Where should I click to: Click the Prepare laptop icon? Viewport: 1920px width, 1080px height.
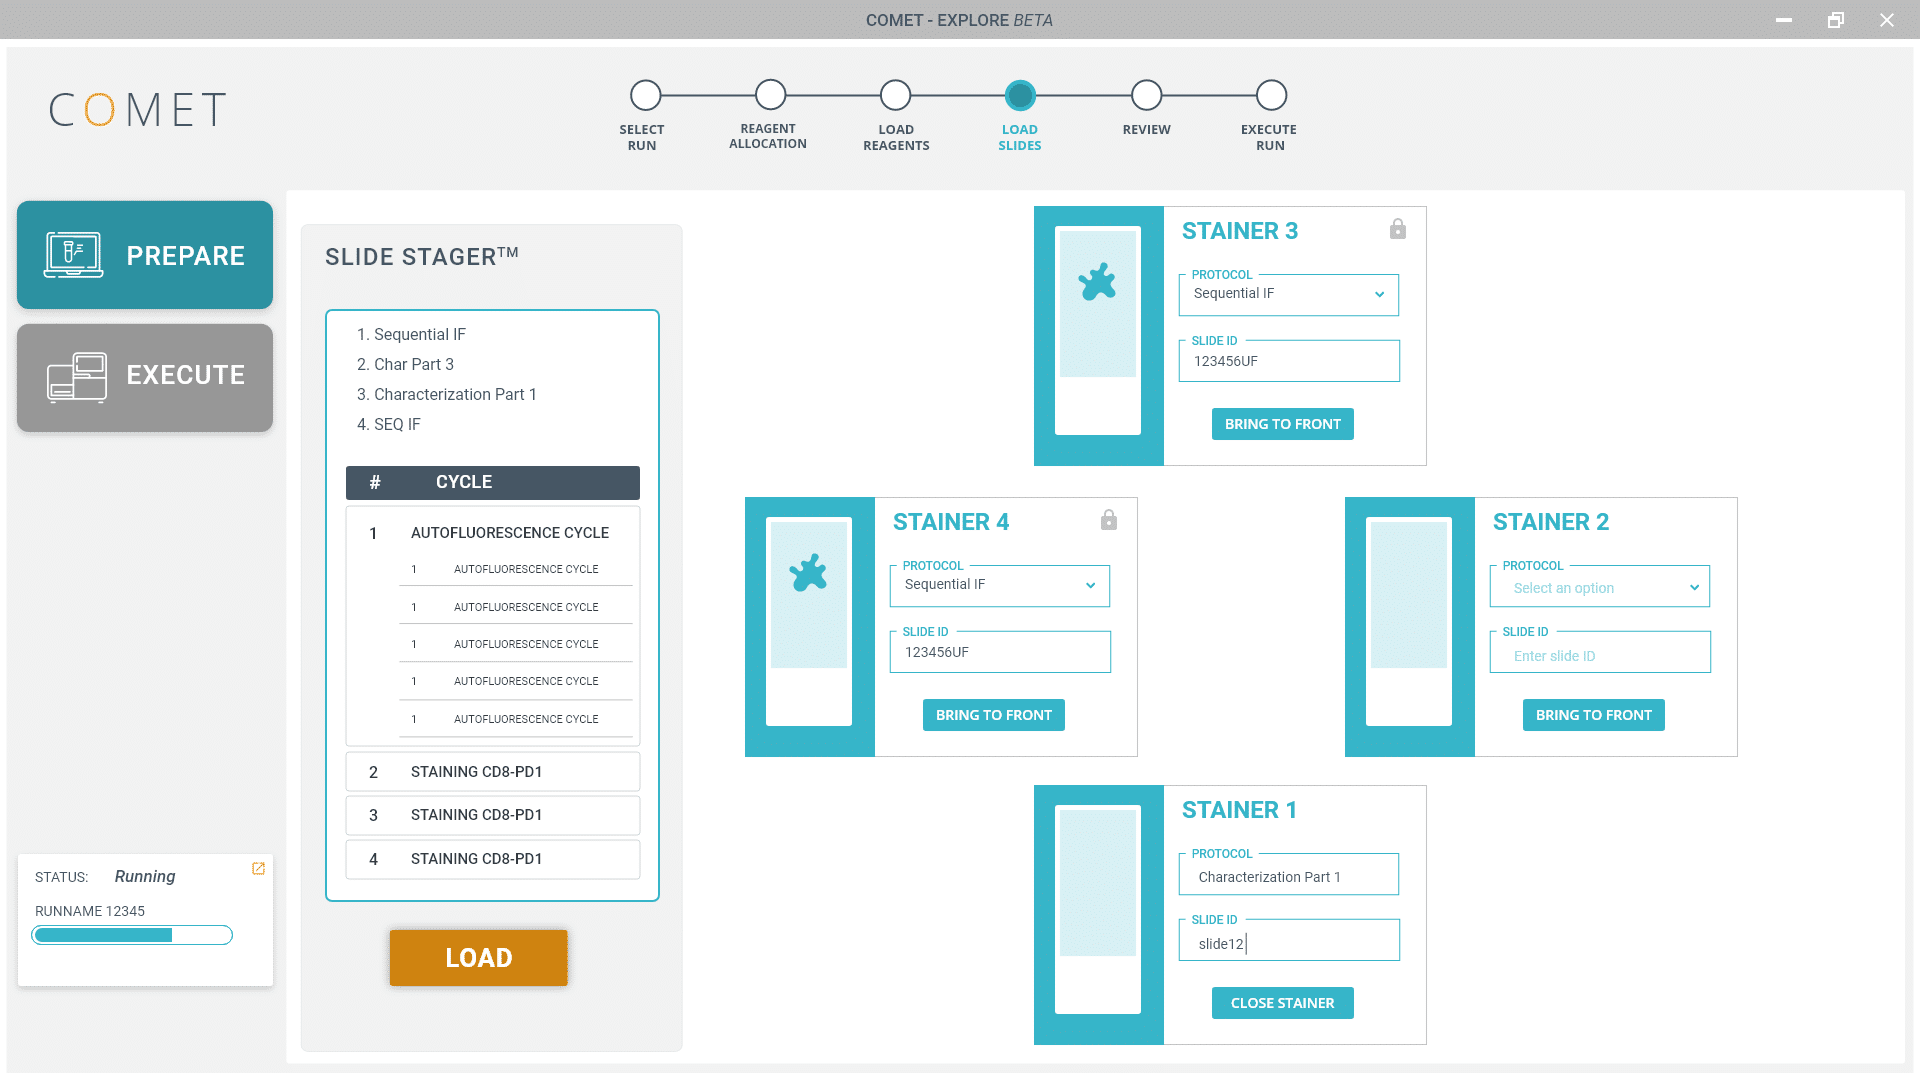pos(73,255)
